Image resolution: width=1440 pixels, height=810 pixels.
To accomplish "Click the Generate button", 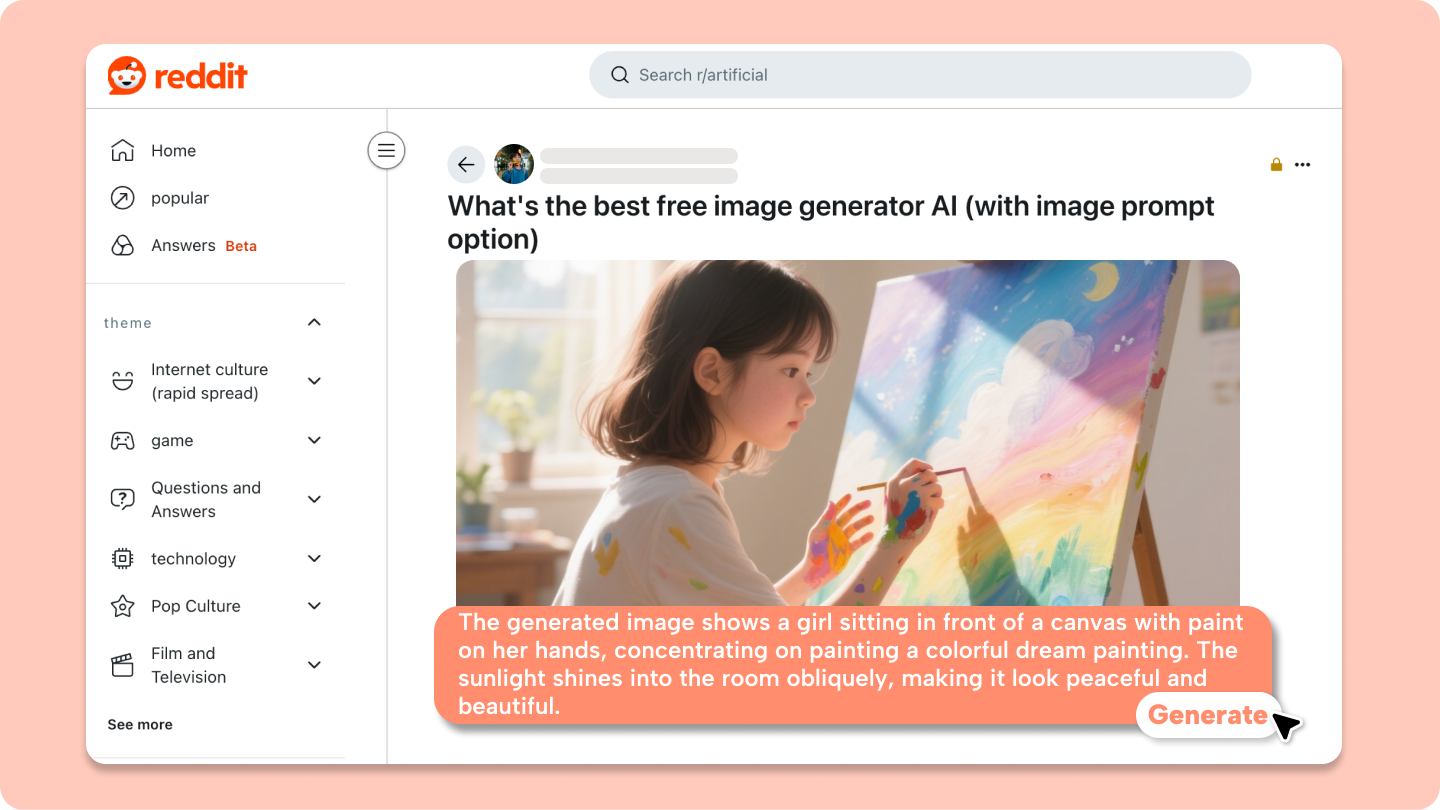I will point(1207,715).
